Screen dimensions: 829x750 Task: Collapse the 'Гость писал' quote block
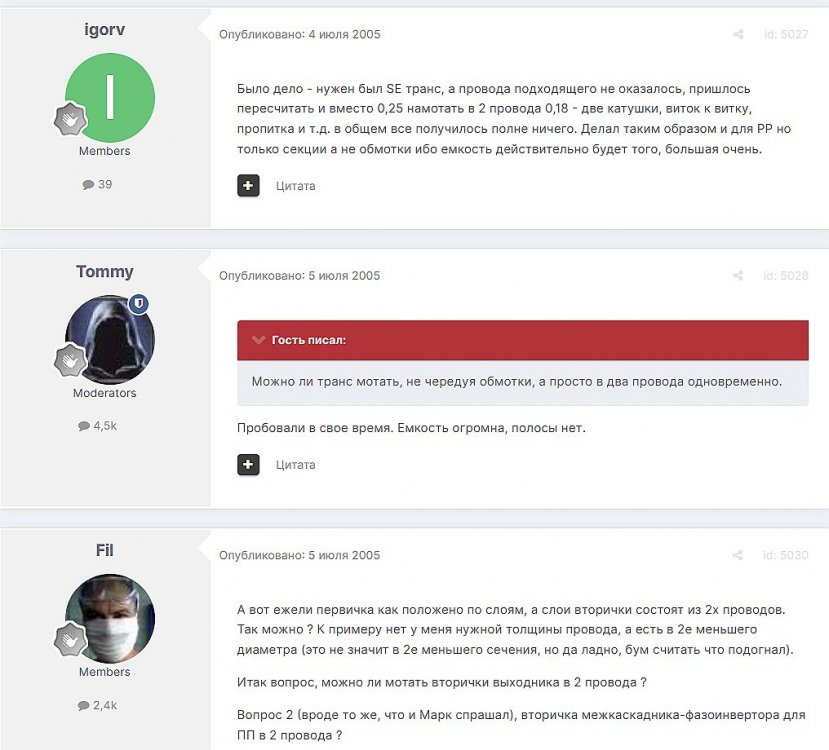[x=258, y=340]
